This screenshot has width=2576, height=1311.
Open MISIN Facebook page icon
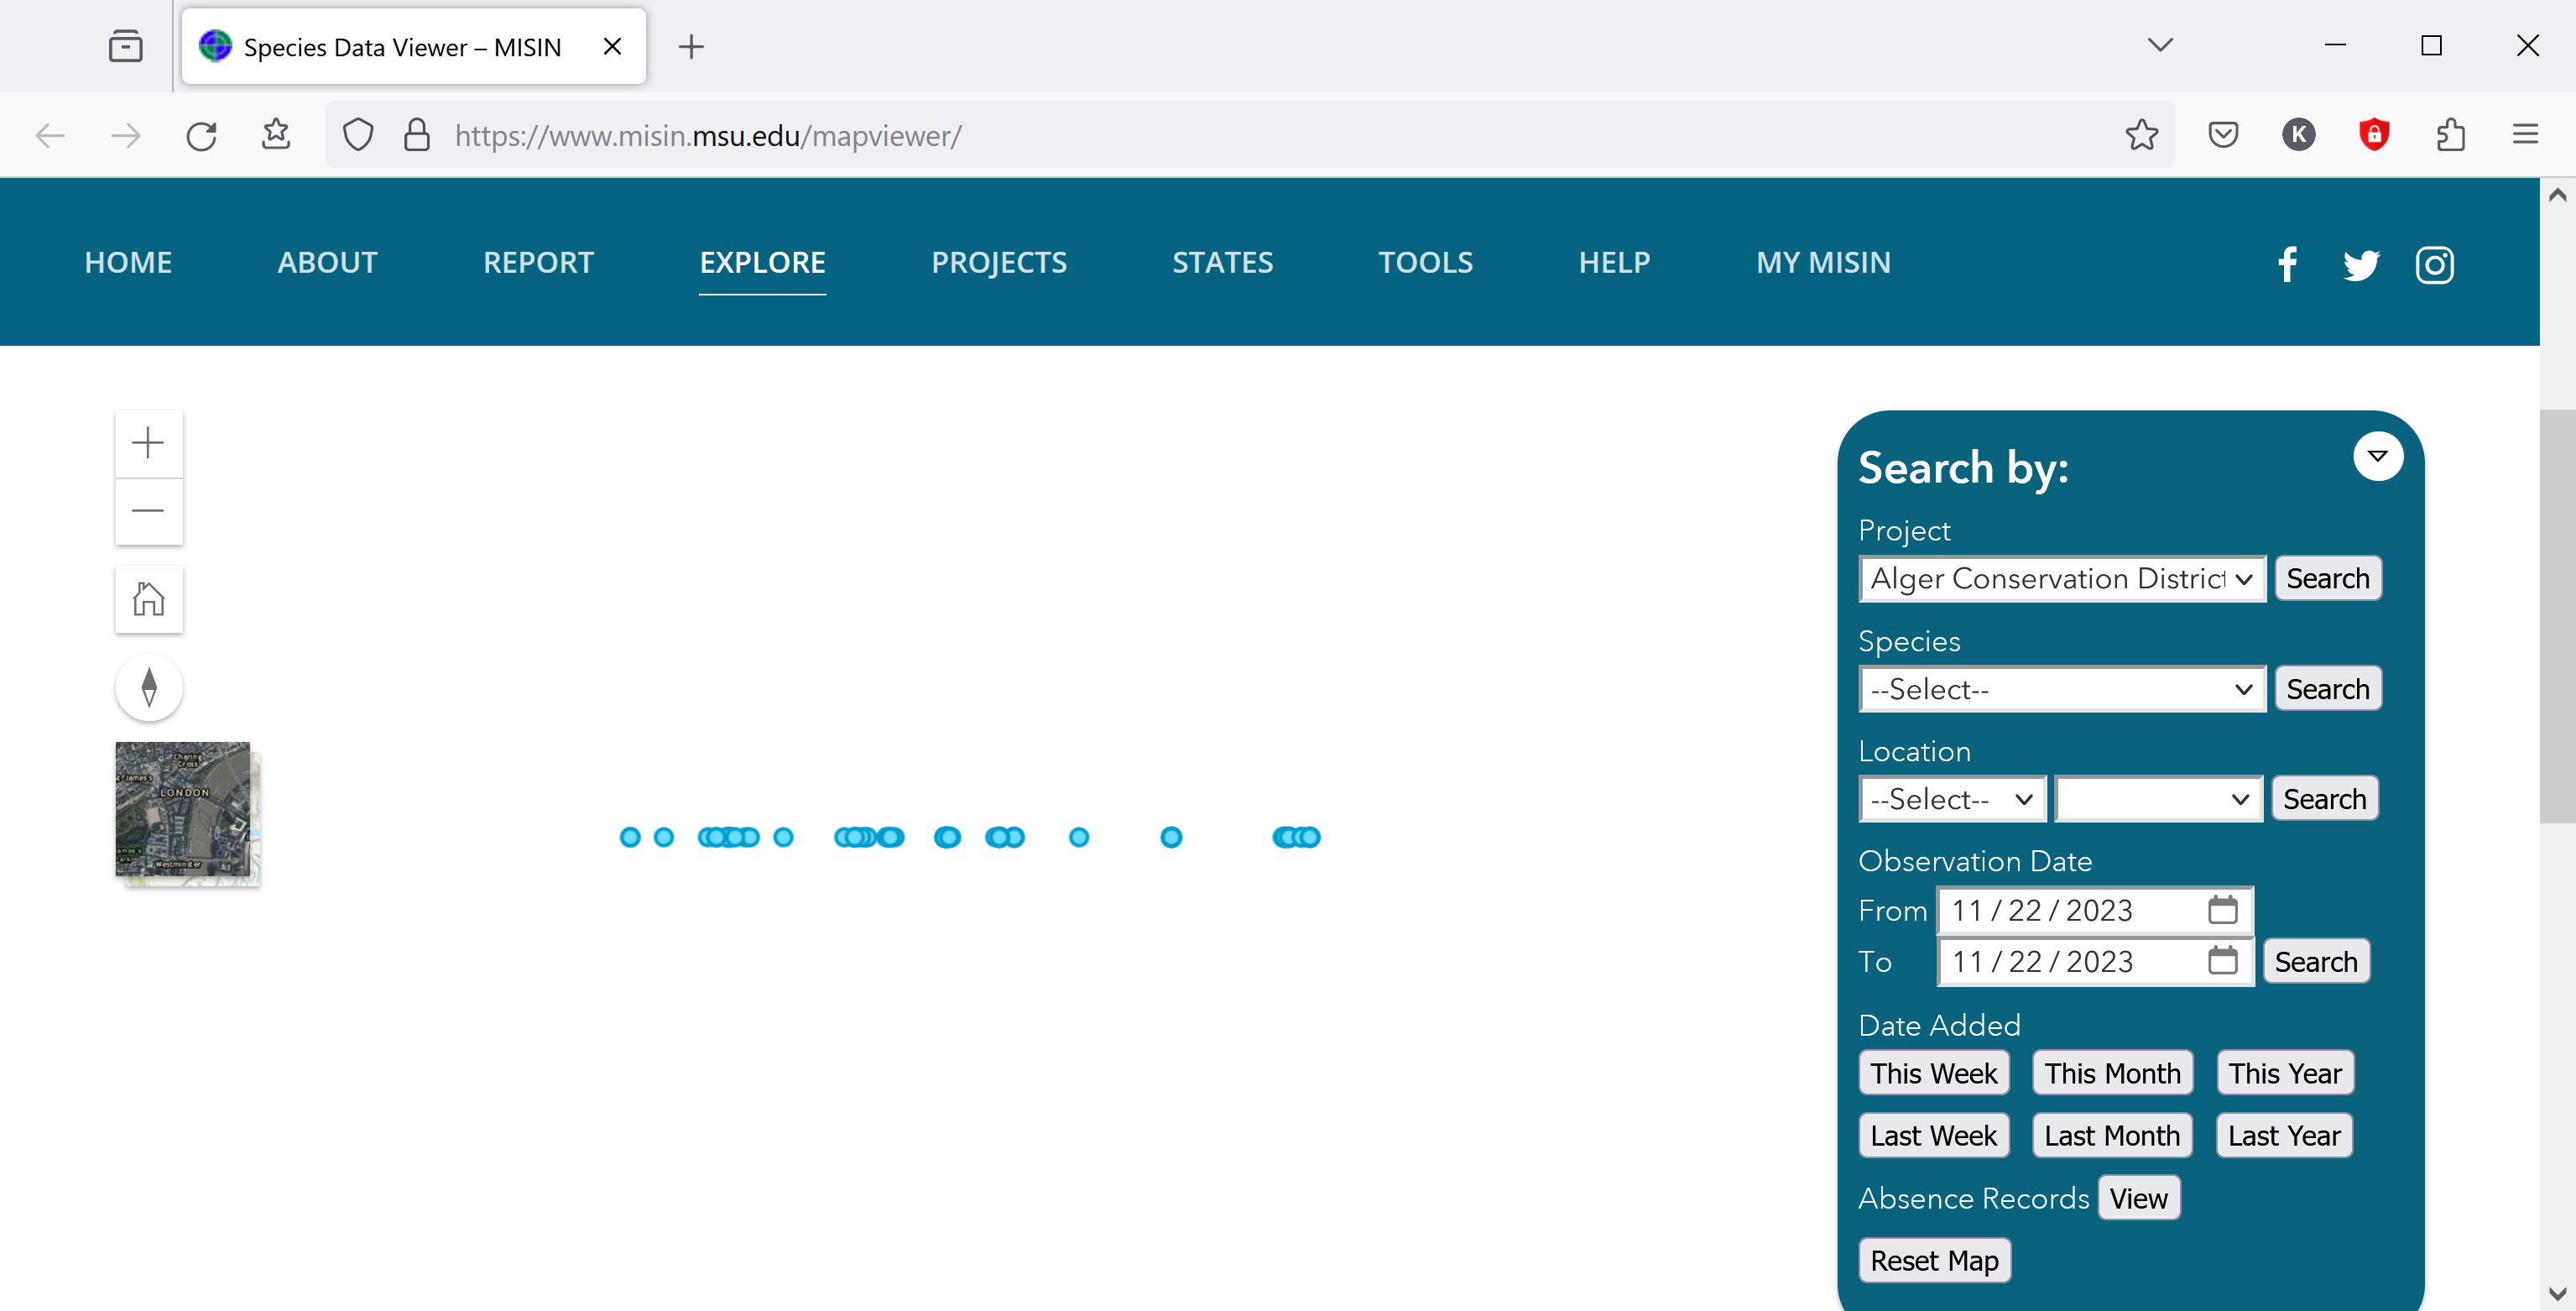point(2287,264)
